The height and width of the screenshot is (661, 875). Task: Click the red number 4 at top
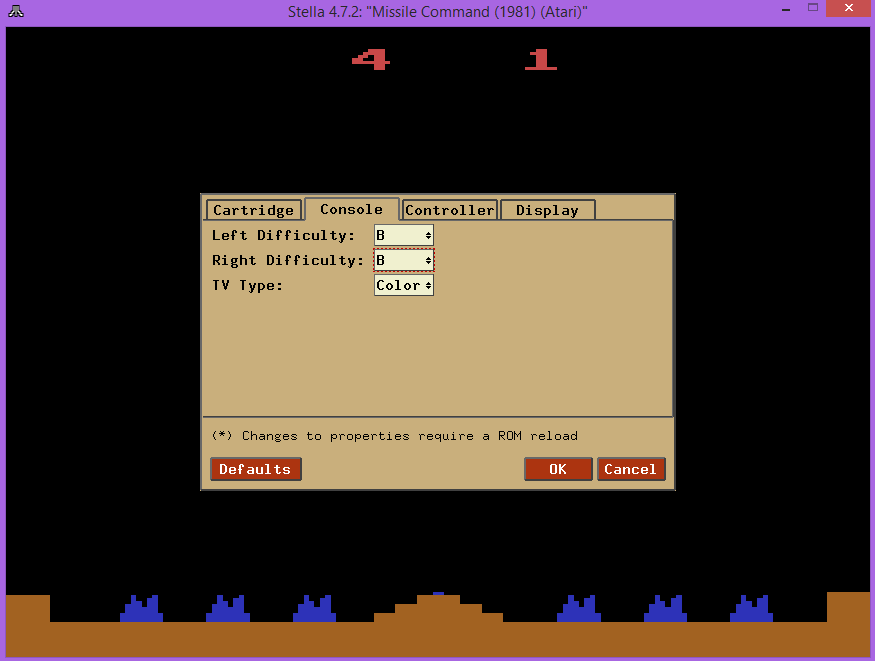371,60
